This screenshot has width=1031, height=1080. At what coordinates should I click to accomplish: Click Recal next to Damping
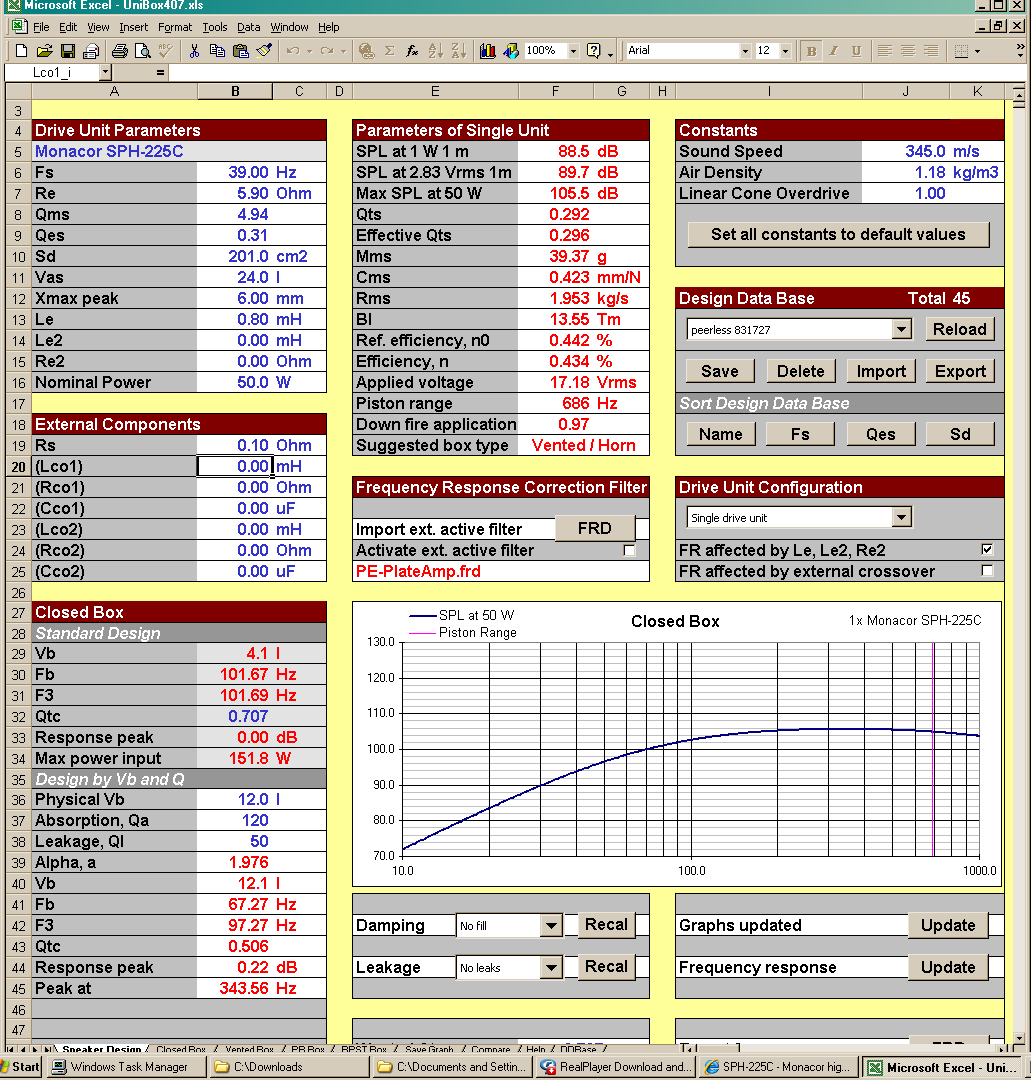click(x=606, y=924)
